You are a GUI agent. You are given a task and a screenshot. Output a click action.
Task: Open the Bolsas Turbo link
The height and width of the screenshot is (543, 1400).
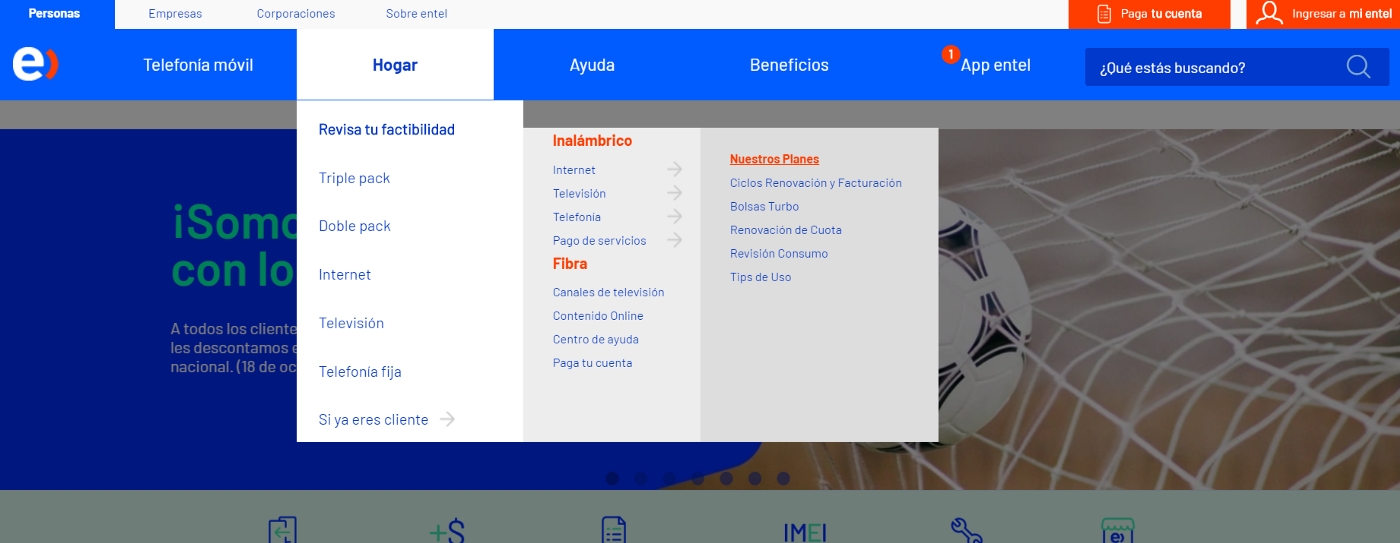click(764, 206)
